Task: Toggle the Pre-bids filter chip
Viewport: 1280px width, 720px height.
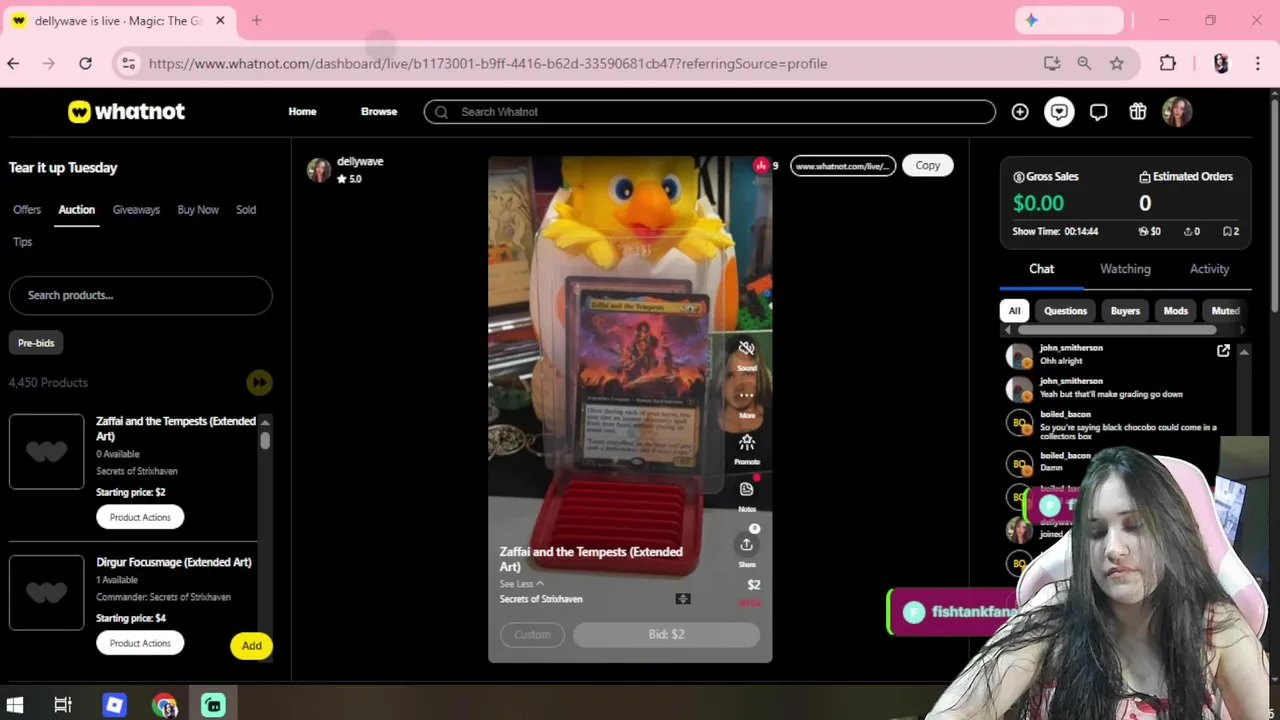Action: (x=36, y=343)
